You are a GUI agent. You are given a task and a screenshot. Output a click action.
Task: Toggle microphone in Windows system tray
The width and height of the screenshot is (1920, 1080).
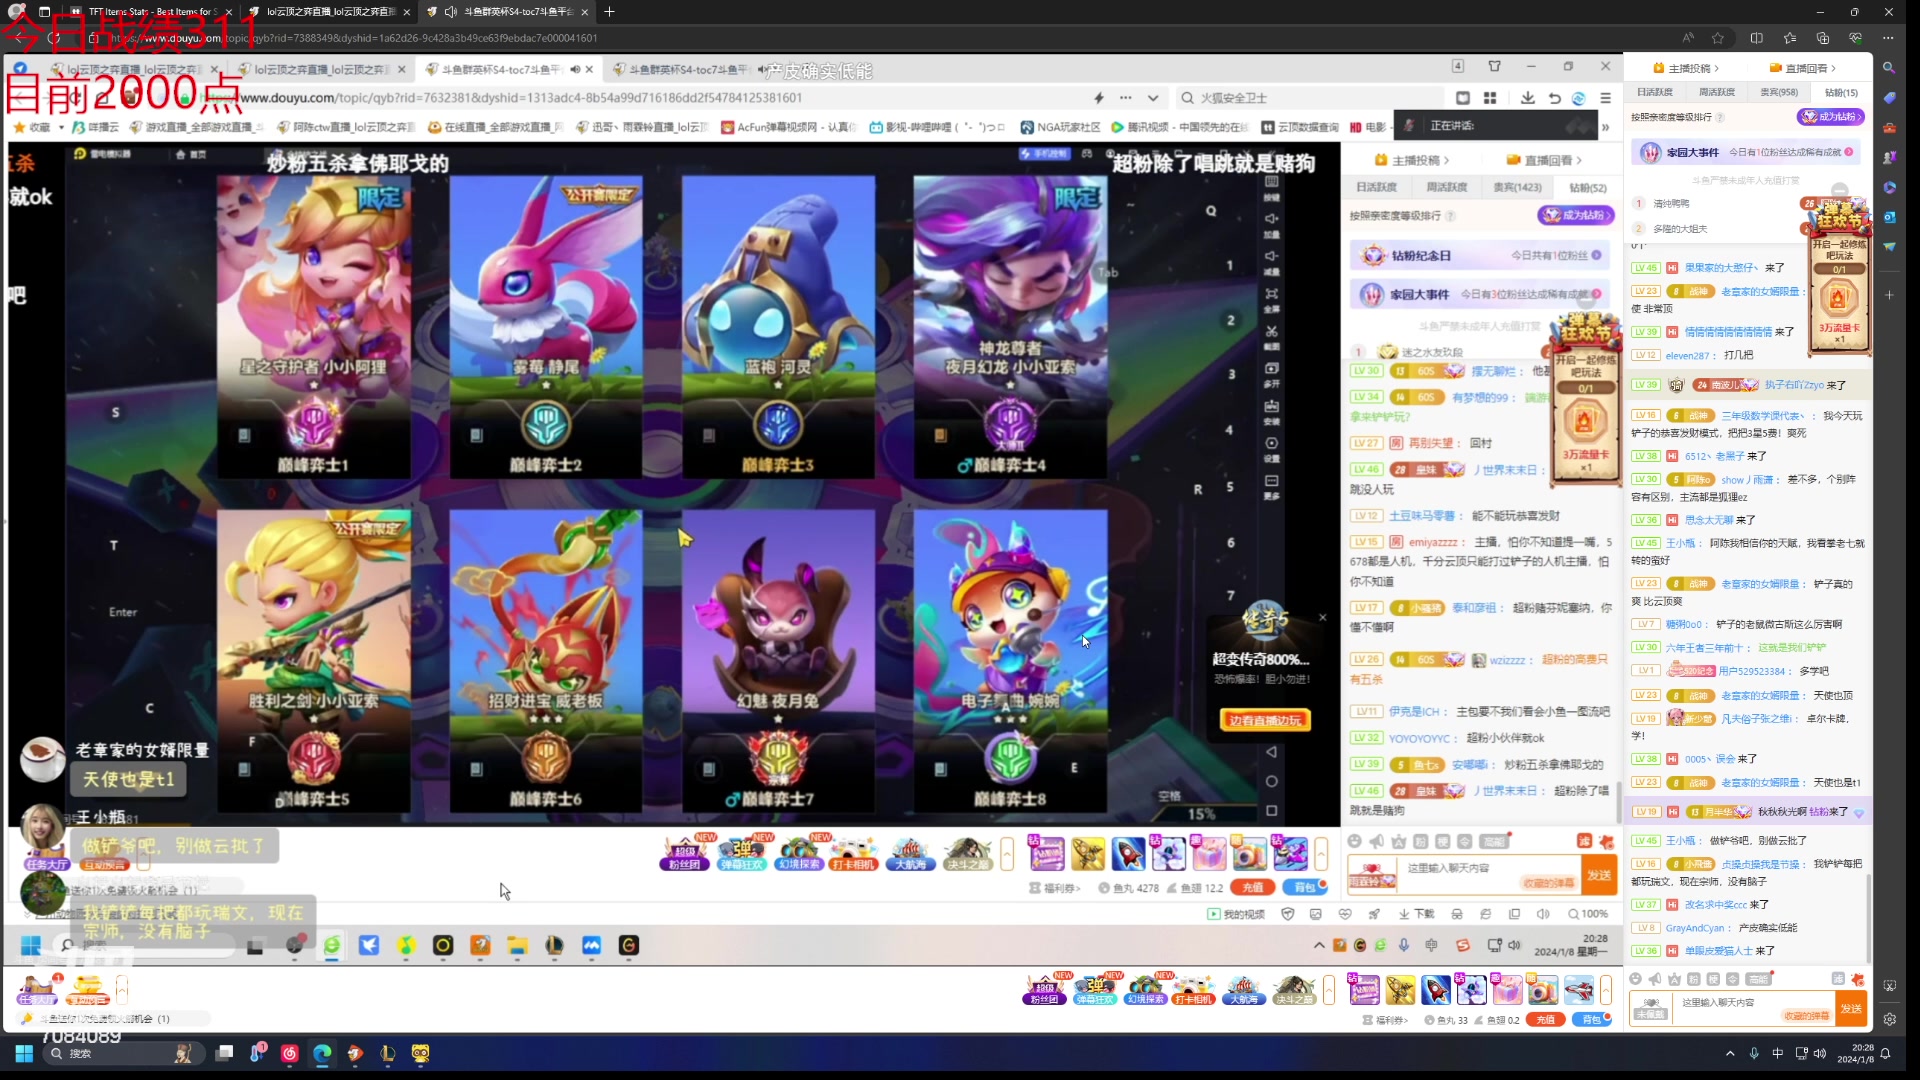1754,1053
